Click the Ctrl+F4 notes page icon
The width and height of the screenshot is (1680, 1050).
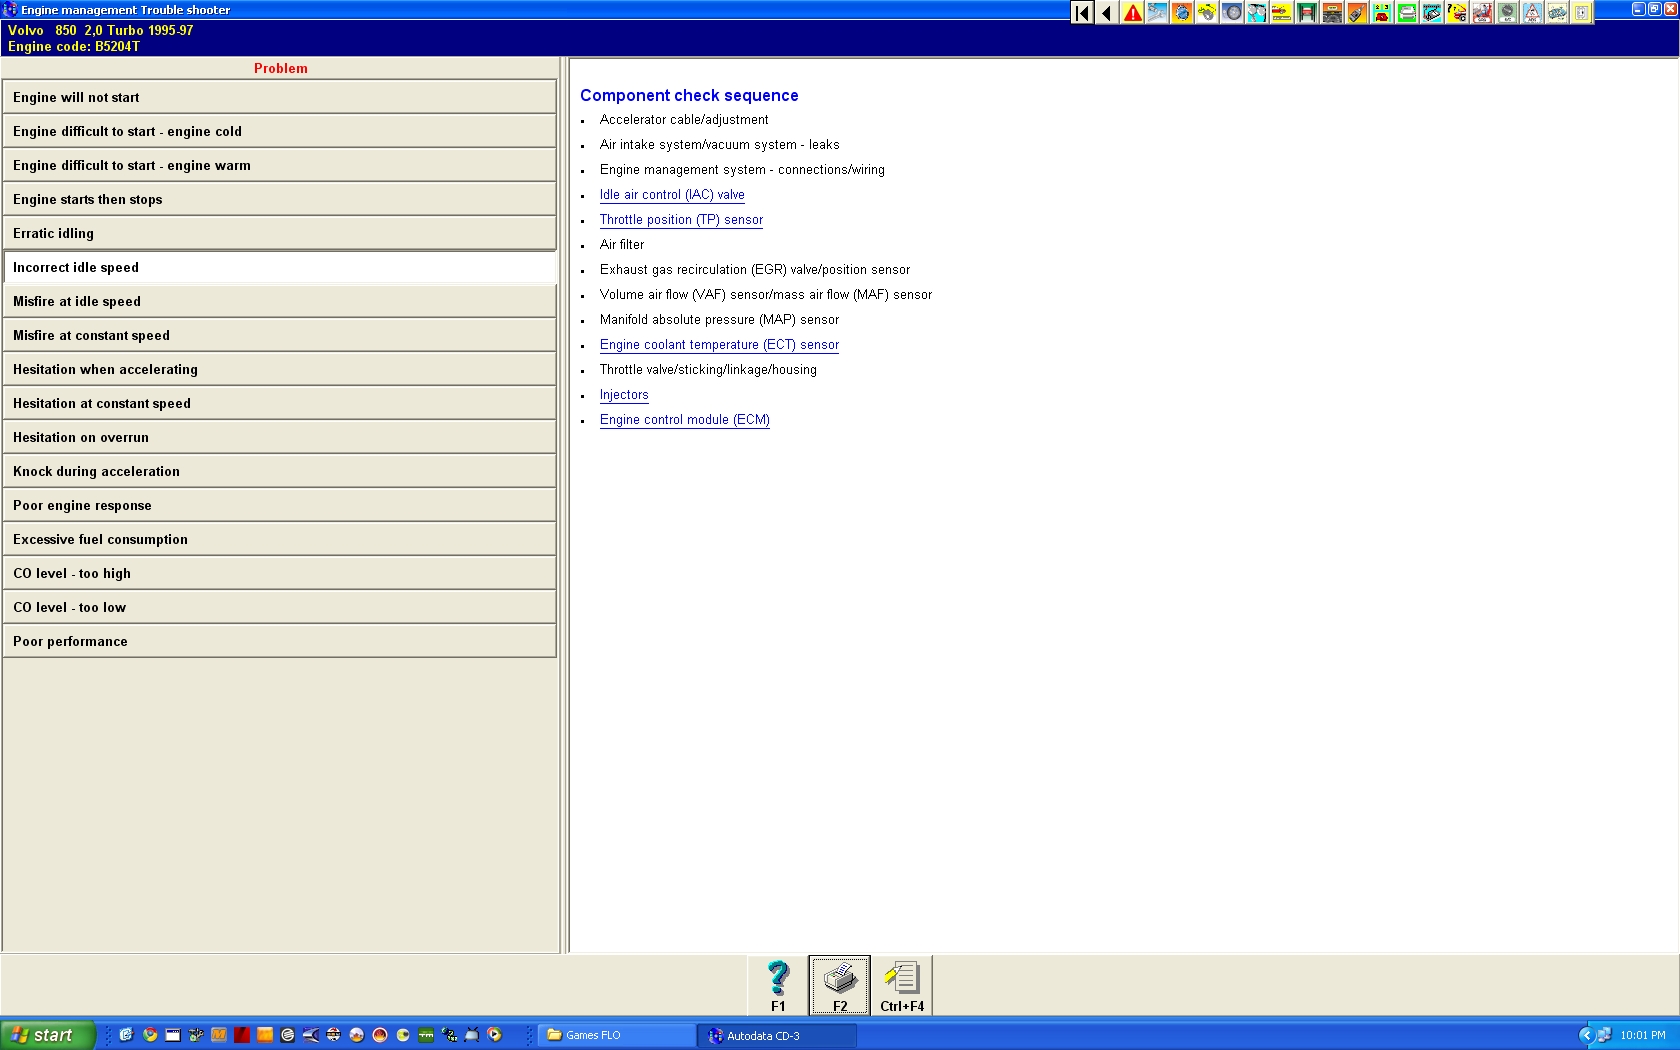[x=902, y=985]
